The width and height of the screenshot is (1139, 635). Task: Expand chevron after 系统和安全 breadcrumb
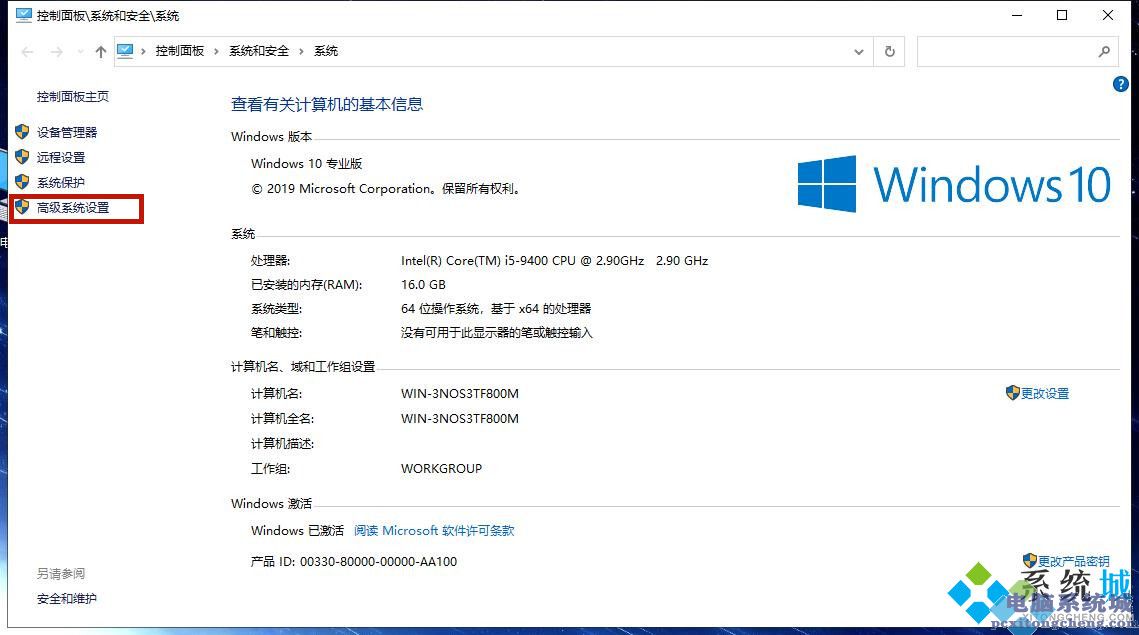click(x=301, y=51)
